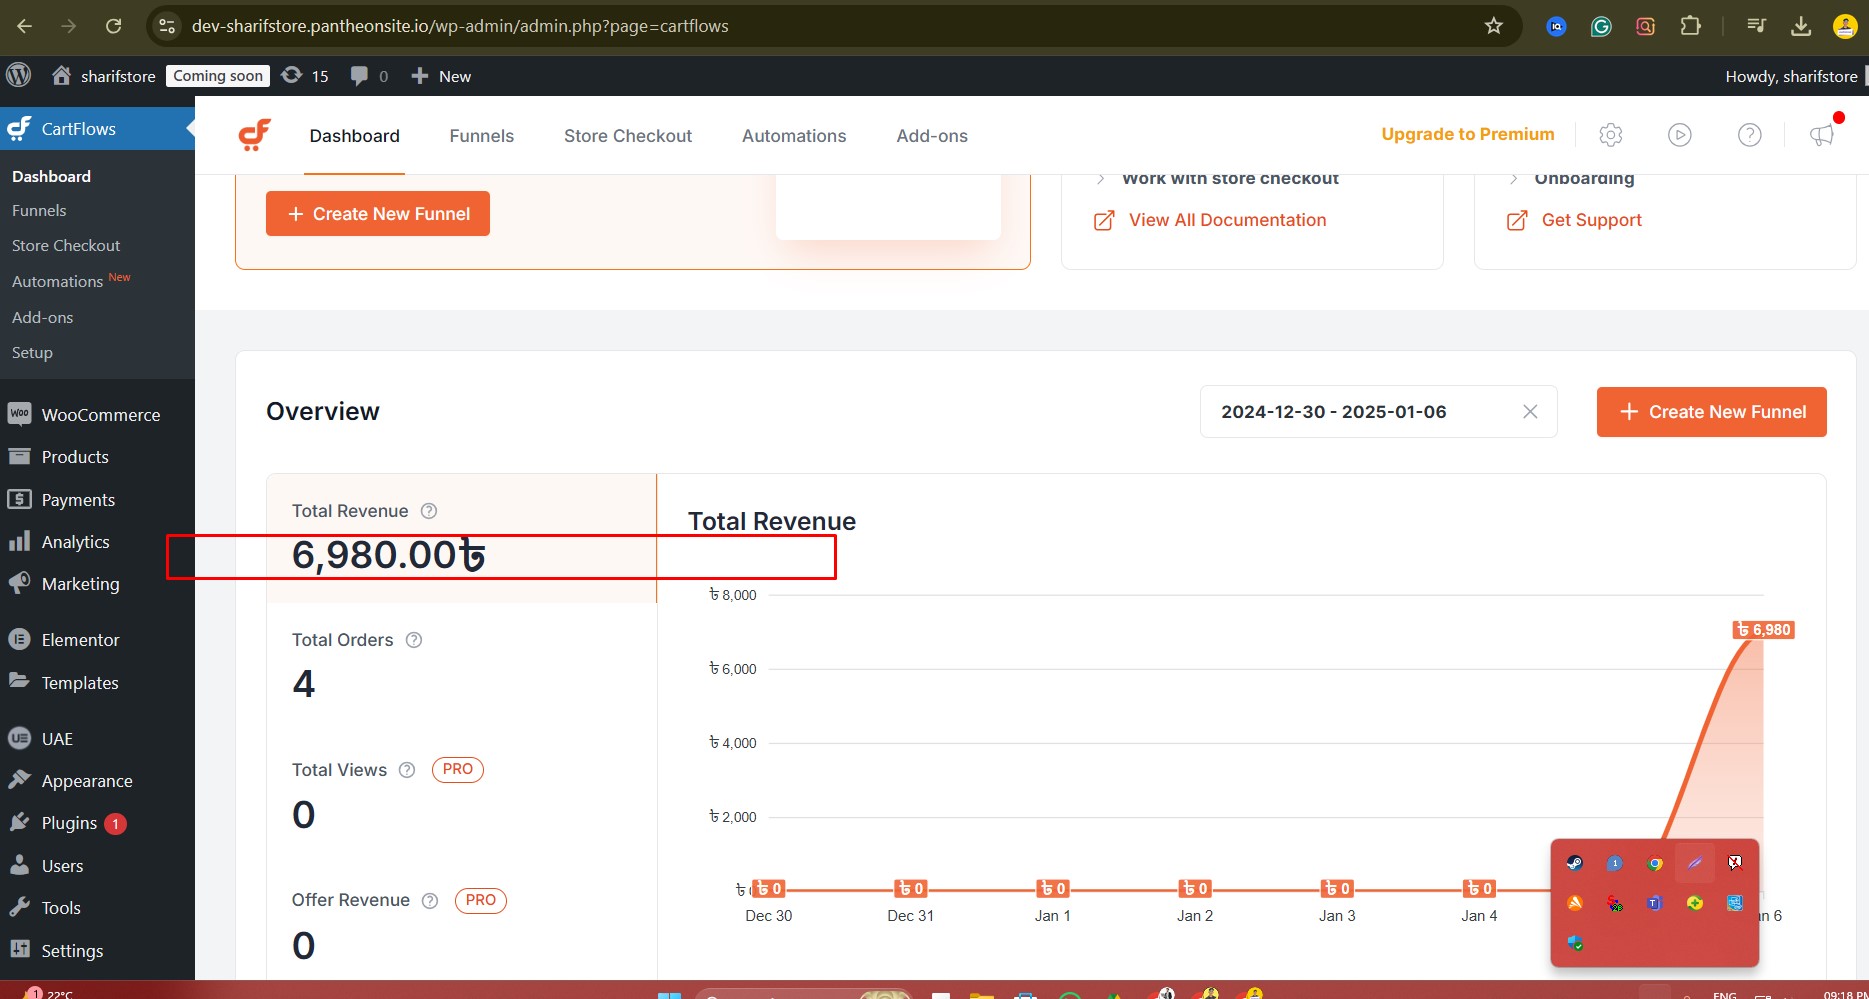
Task: Reload the page in the browser
Action: 114,26
